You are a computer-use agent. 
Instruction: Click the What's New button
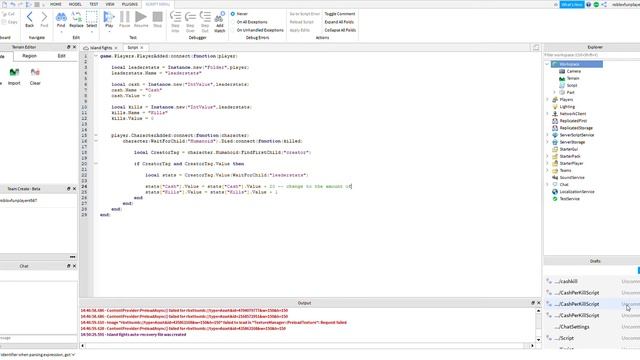point(572,4)
